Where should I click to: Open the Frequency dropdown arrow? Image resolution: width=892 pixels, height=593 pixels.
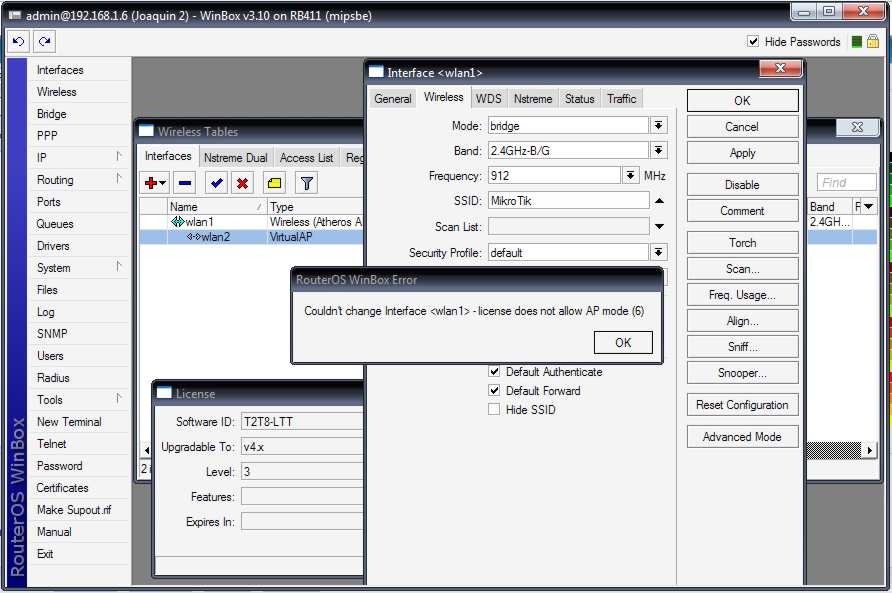tap(630, 175)
